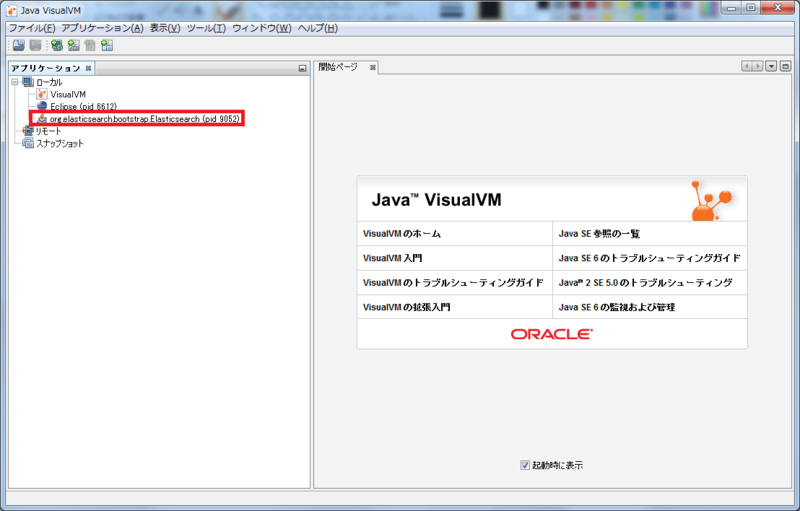The image size is (800, 511).
Task: Switch to the 開始ページ tab
Action: 338,67
